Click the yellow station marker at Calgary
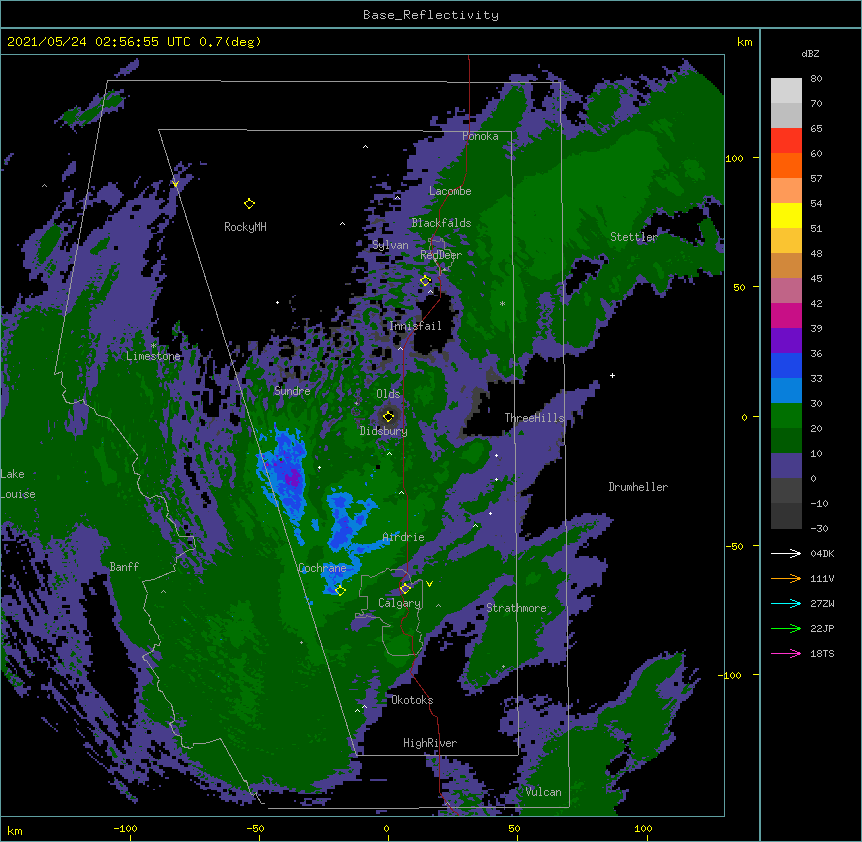Image resolution: width=862 pixels, height=842 pixels. [405, 589]
